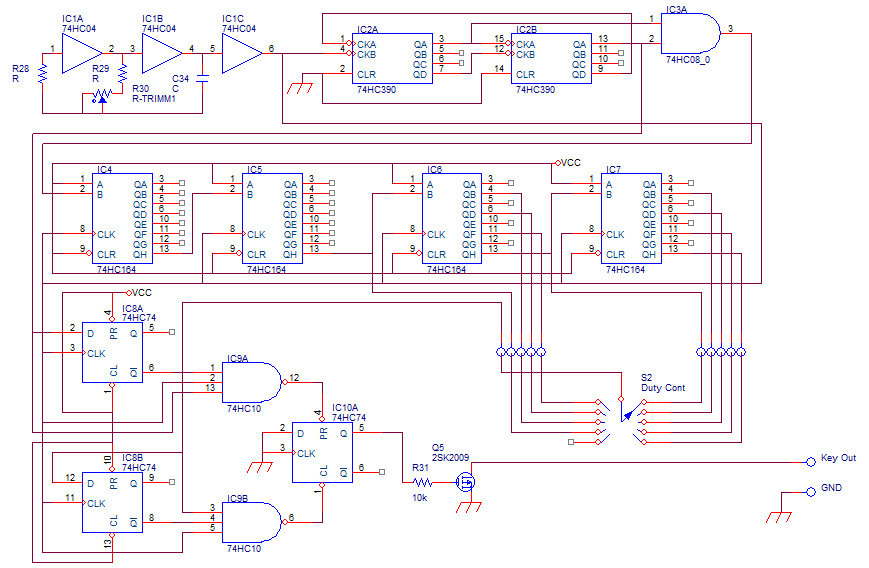Click the 'Key Out' text label
Viewport: 869px width, 568px height.
click(x=838, y=458)
